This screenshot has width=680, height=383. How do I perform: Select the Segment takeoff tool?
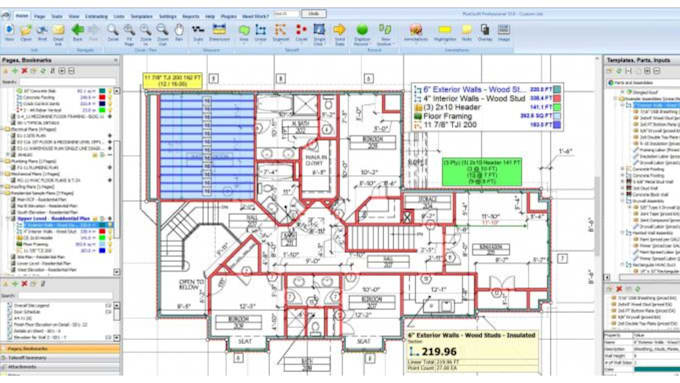tap(281, 29)
